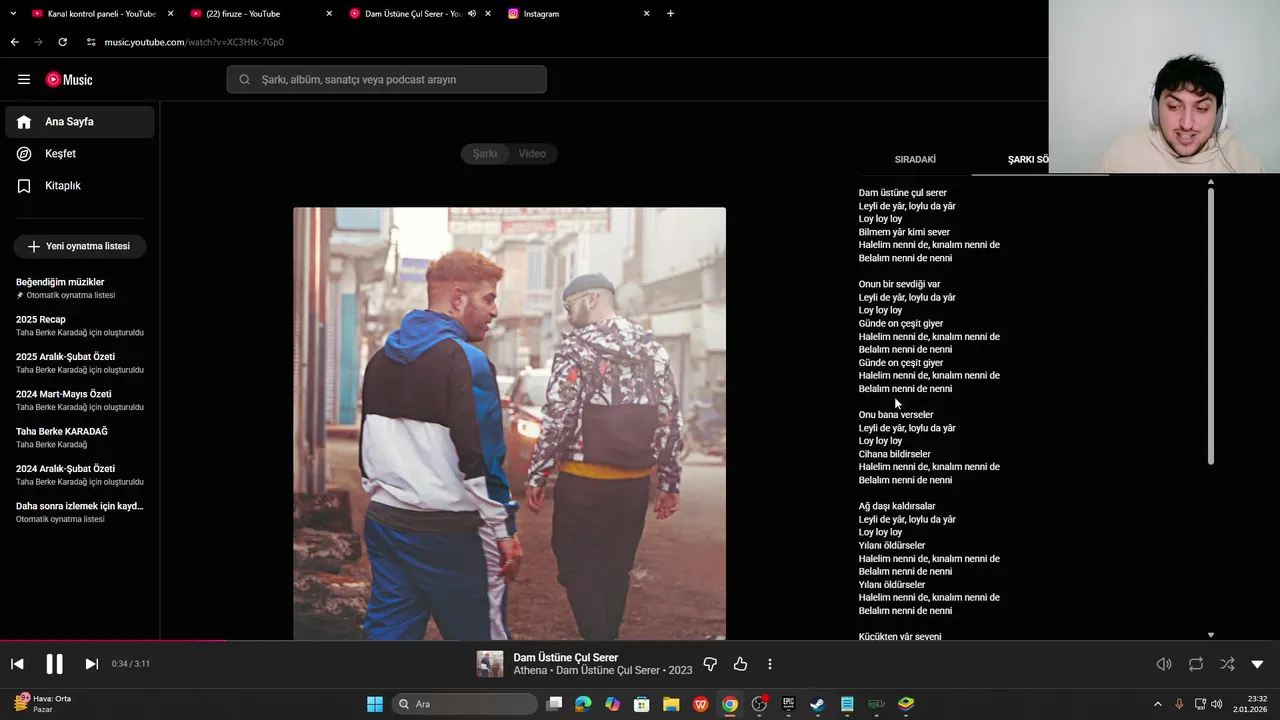Screen dimensions: 1280x720
Task: Click the Yeni oynatma listesi button
Action: (x=80, y=246)
